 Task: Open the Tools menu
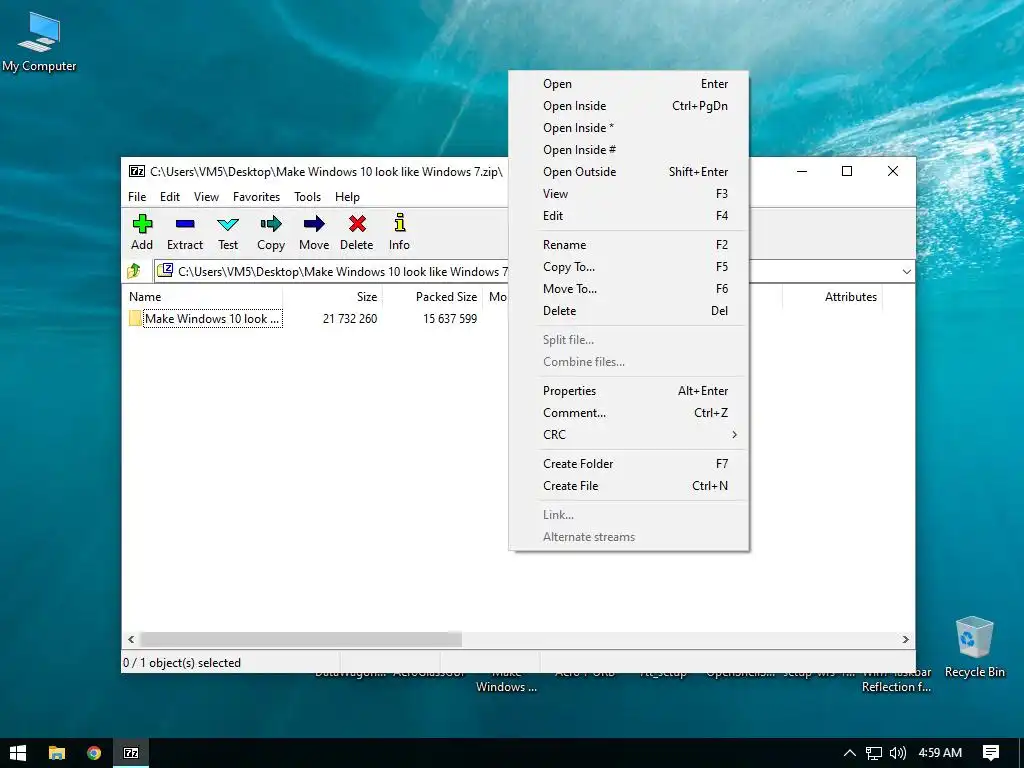click(x=307, y=197)
